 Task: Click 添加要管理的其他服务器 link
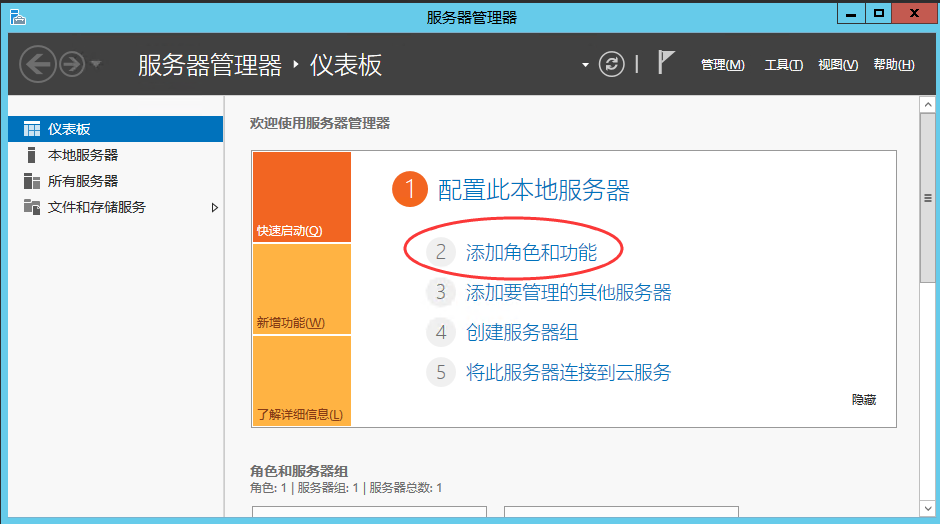568,293
